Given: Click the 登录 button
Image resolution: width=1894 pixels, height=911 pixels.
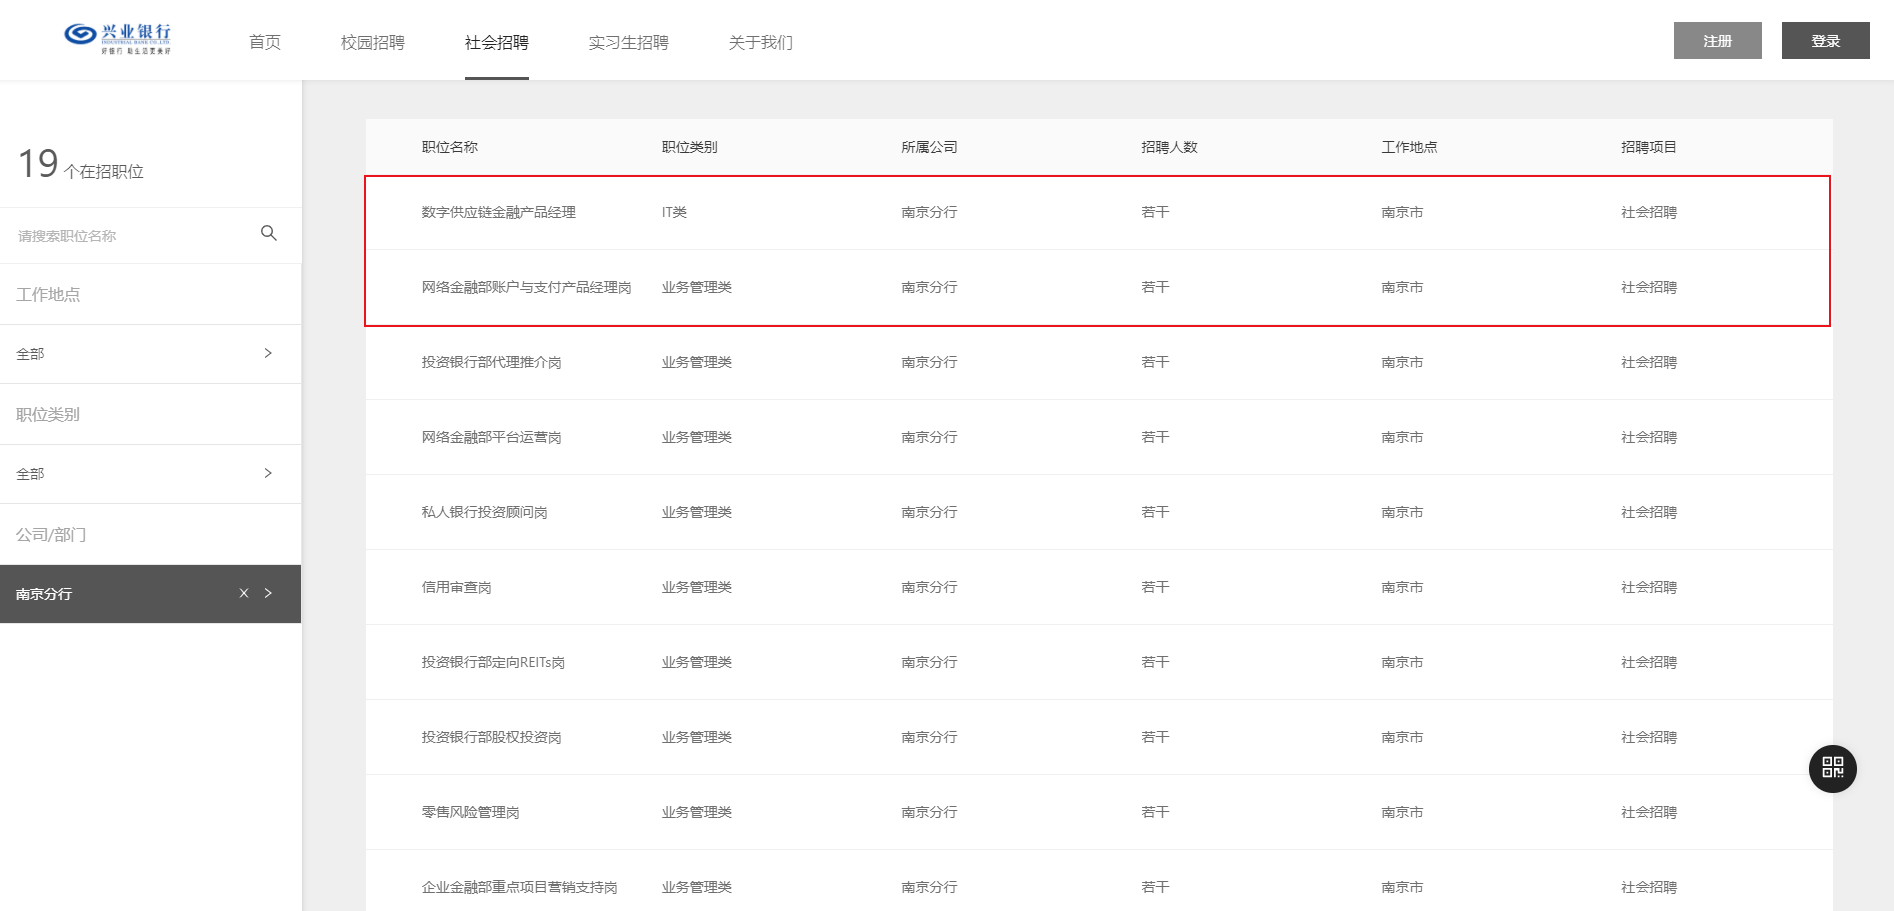Looking at the screenshot, I should (x=1826, y=41).
